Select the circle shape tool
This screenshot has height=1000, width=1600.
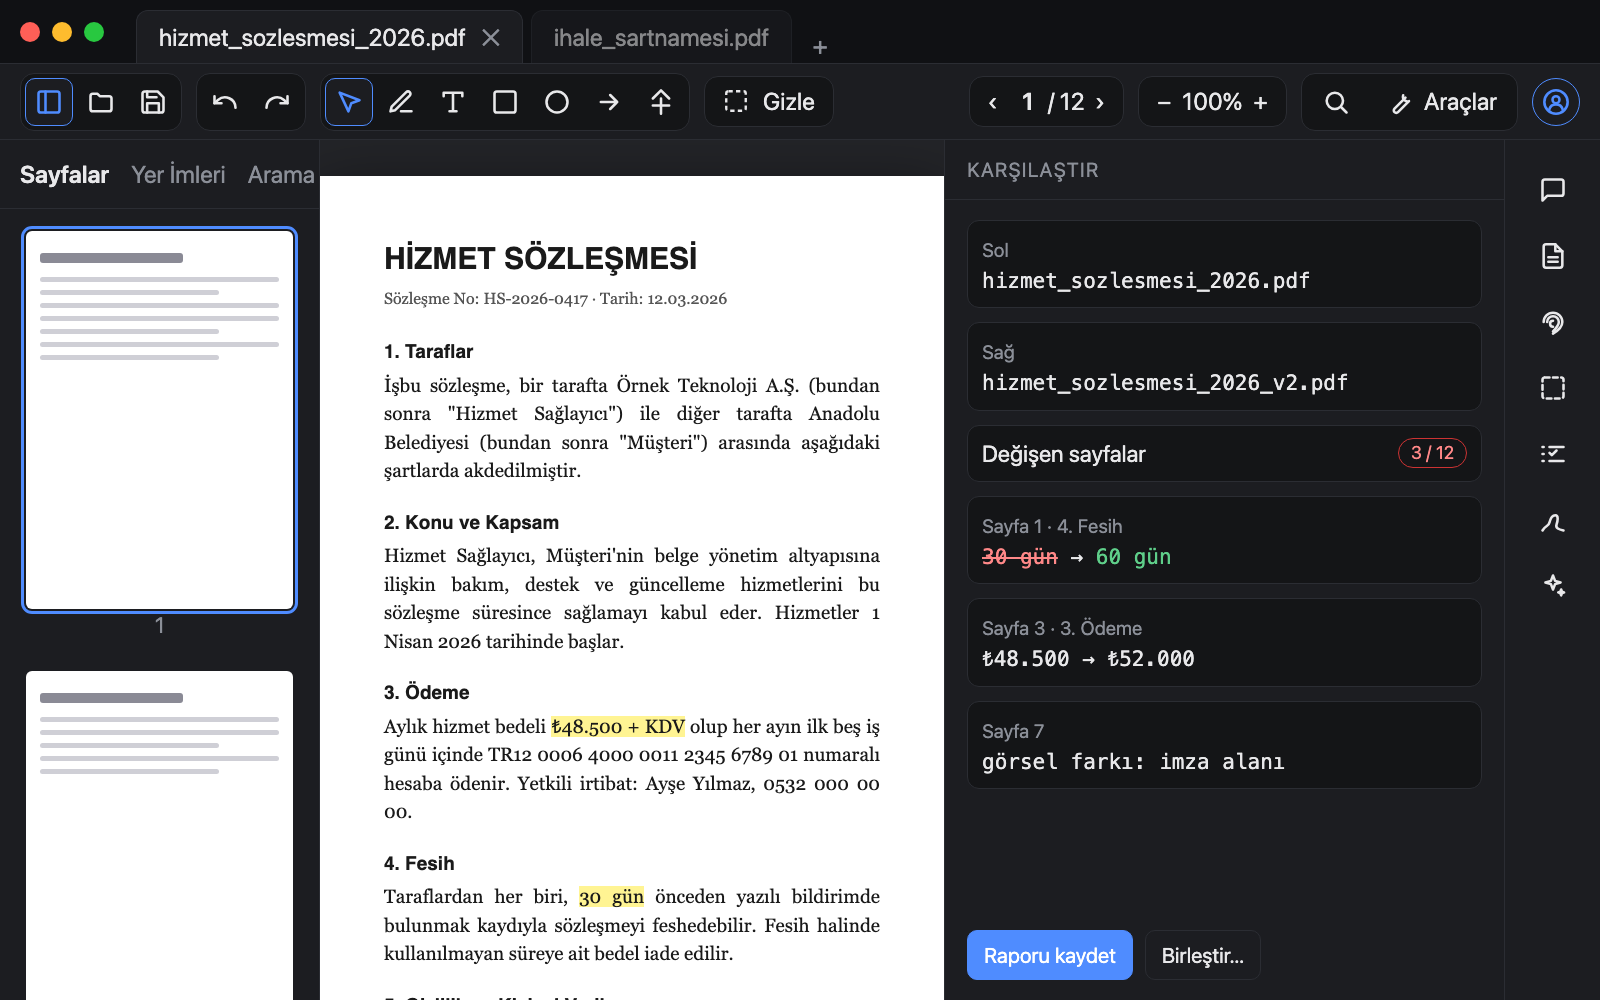coord(557,102)
